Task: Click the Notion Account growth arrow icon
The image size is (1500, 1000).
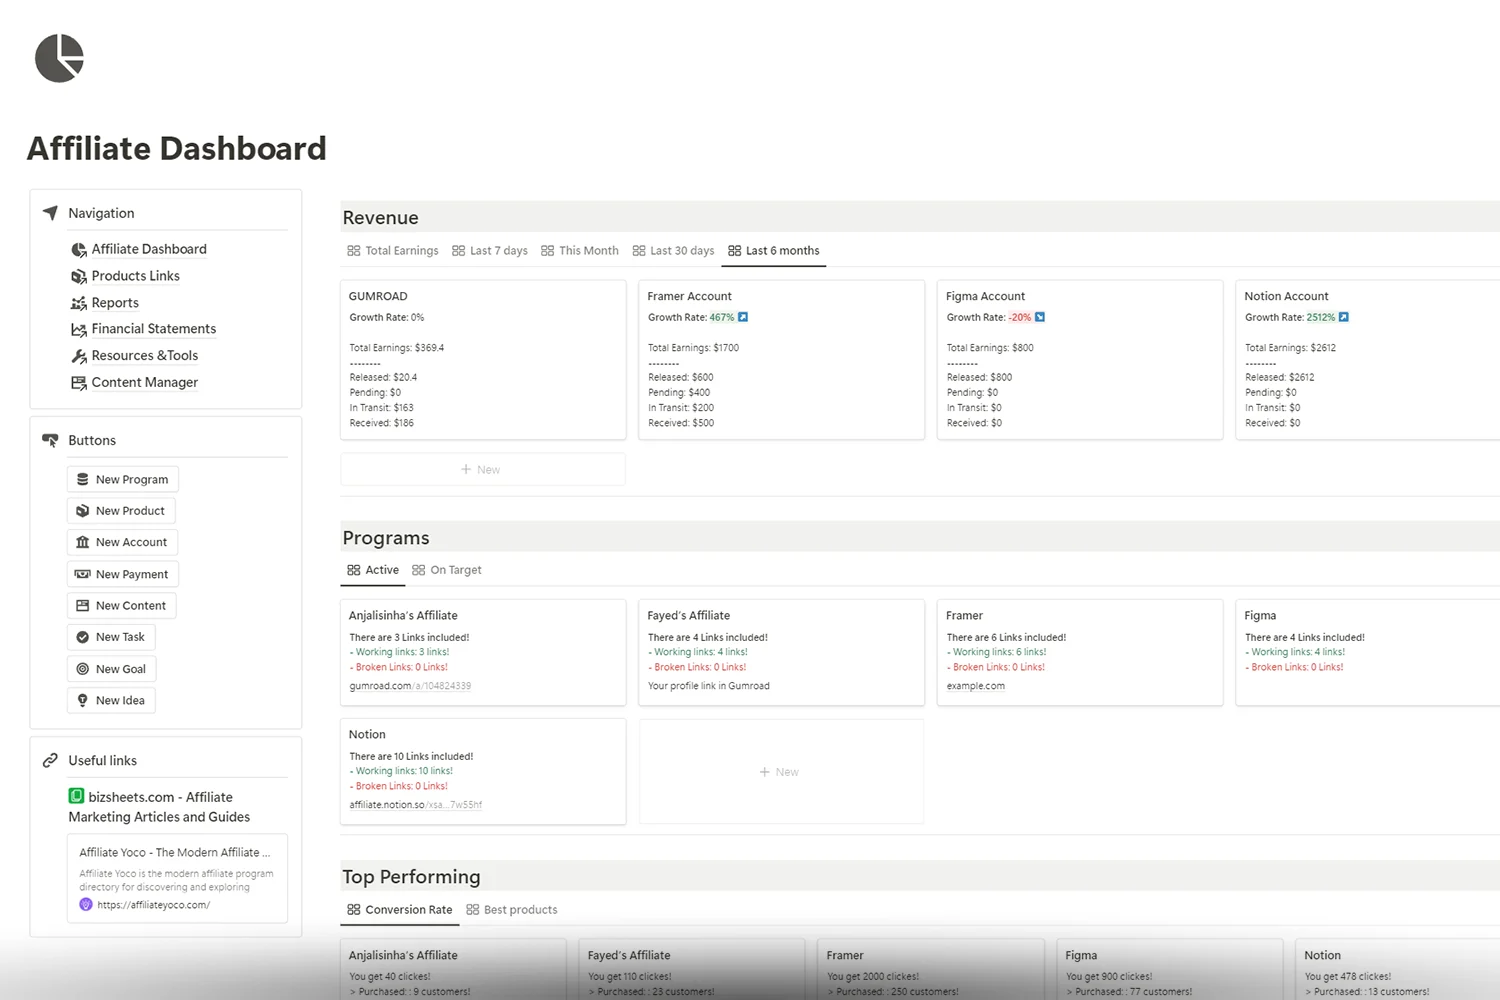Action: click(x=1344, y=317)
